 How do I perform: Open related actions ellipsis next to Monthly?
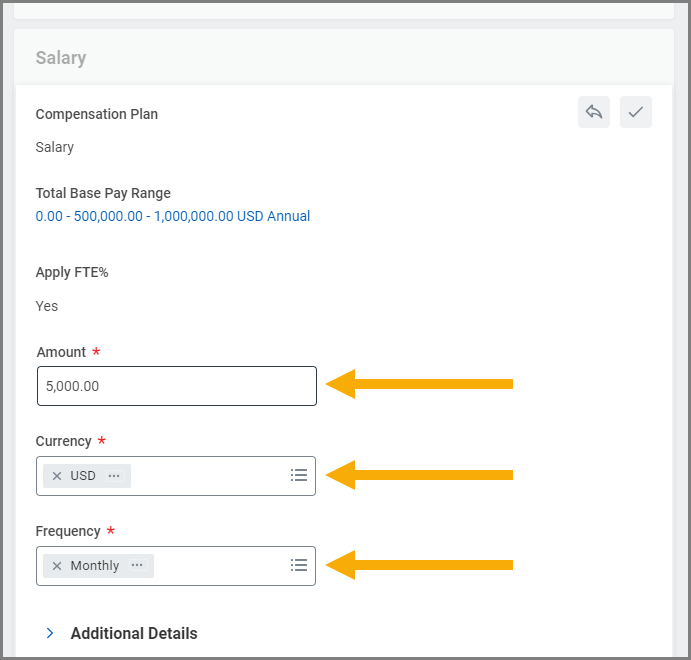pos(137,566)
